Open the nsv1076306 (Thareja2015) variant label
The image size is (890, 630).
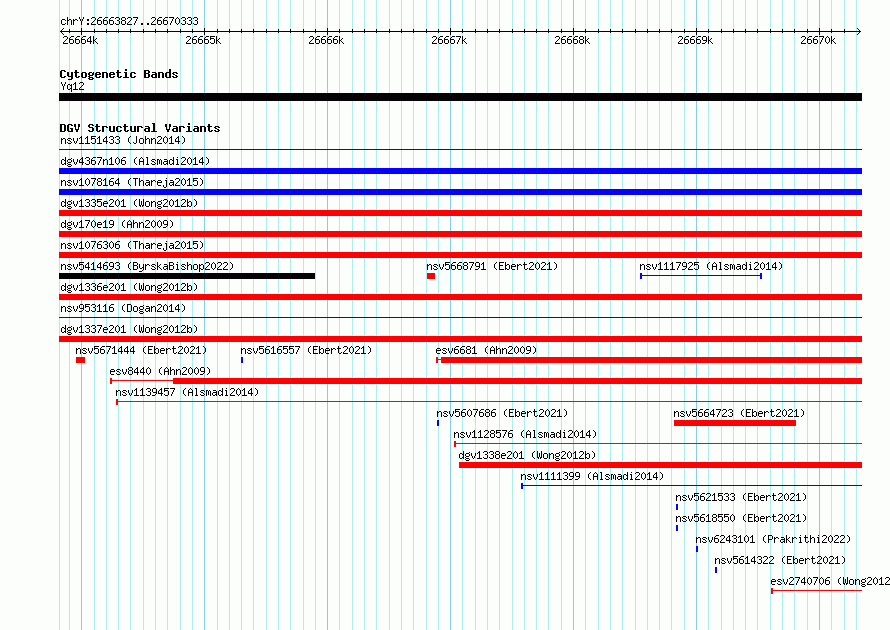(132, 245)
